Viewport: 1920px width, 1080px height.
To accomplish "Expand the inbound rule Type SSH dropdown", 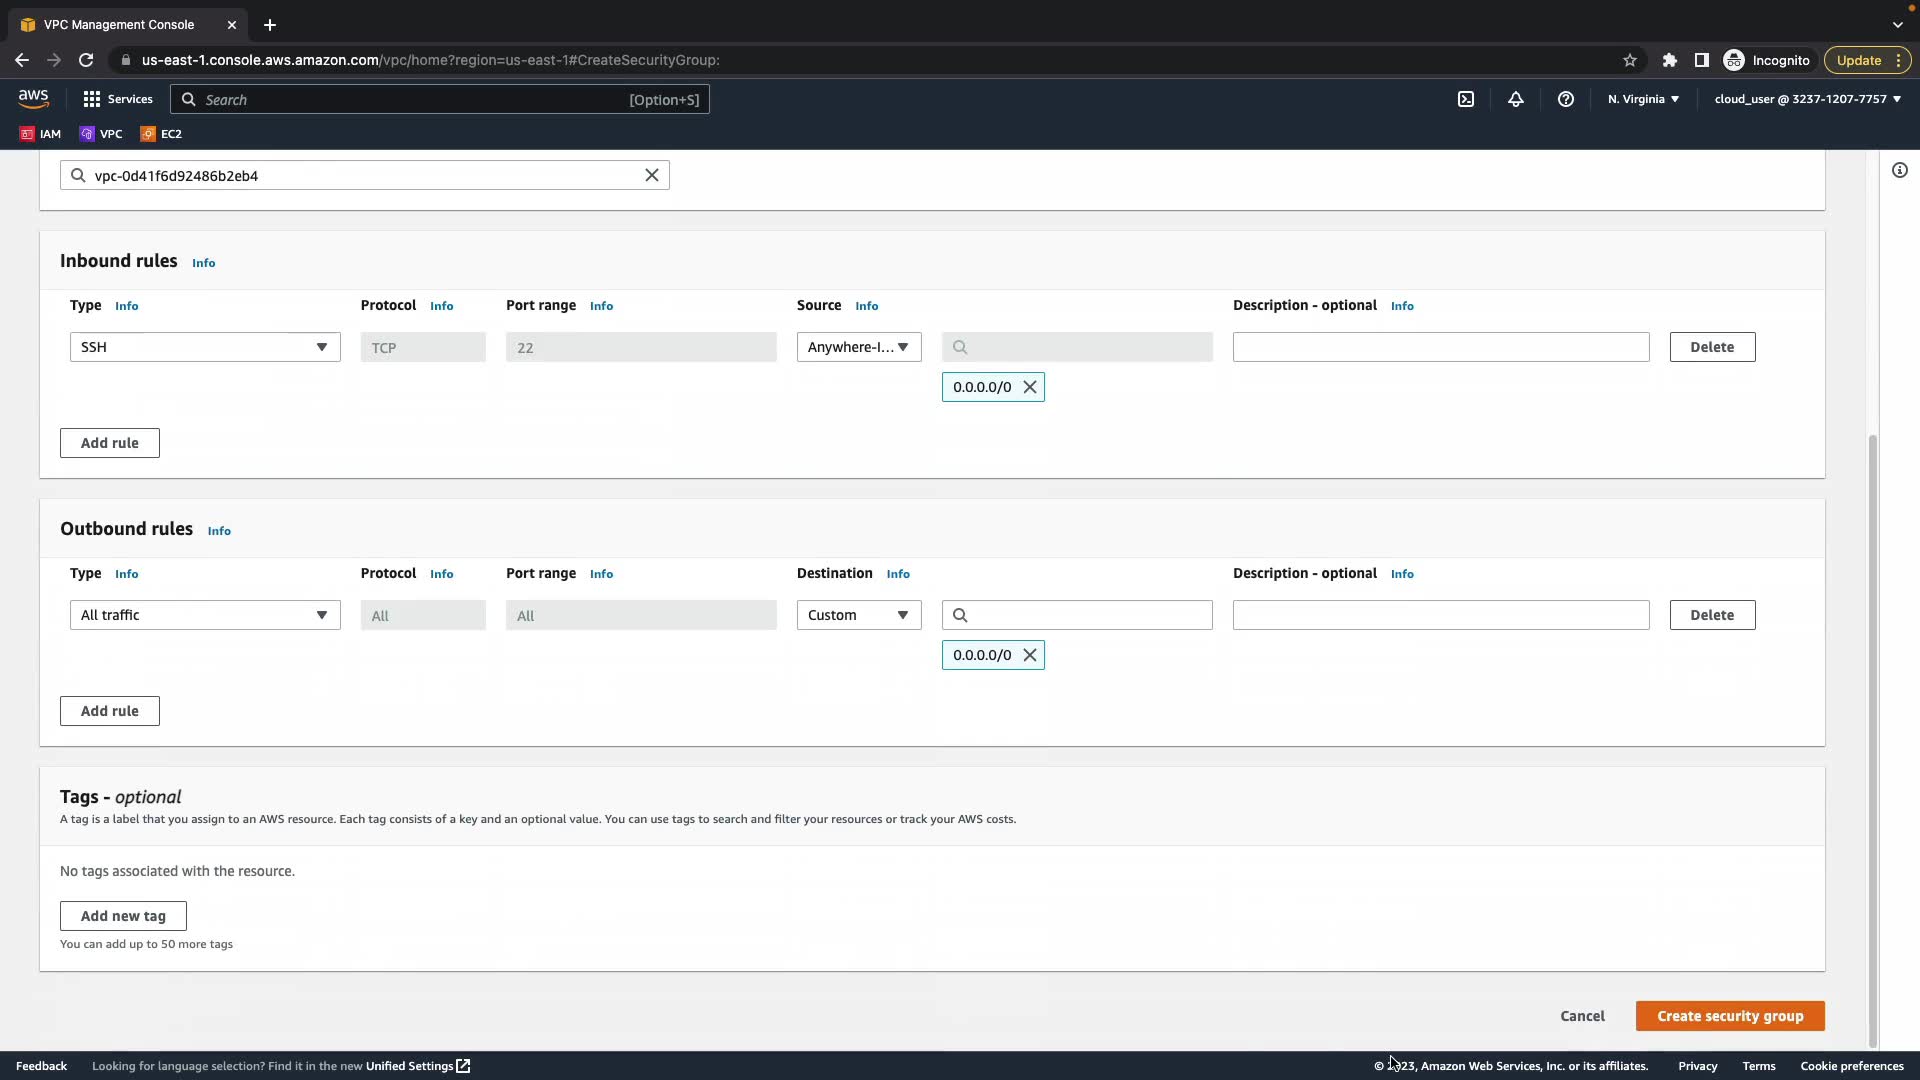I will click(205, 347).
